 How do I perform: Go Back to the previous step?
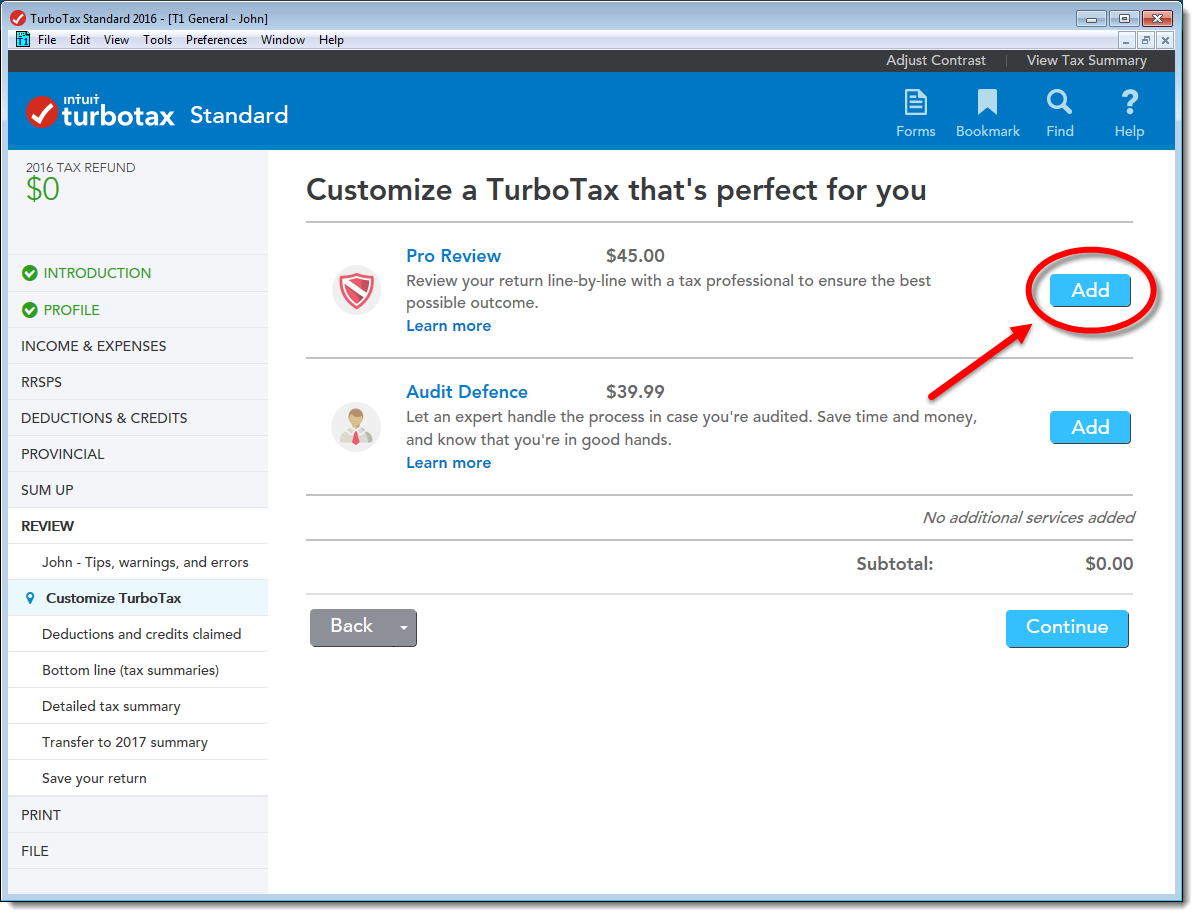click(x=352, y=628)
